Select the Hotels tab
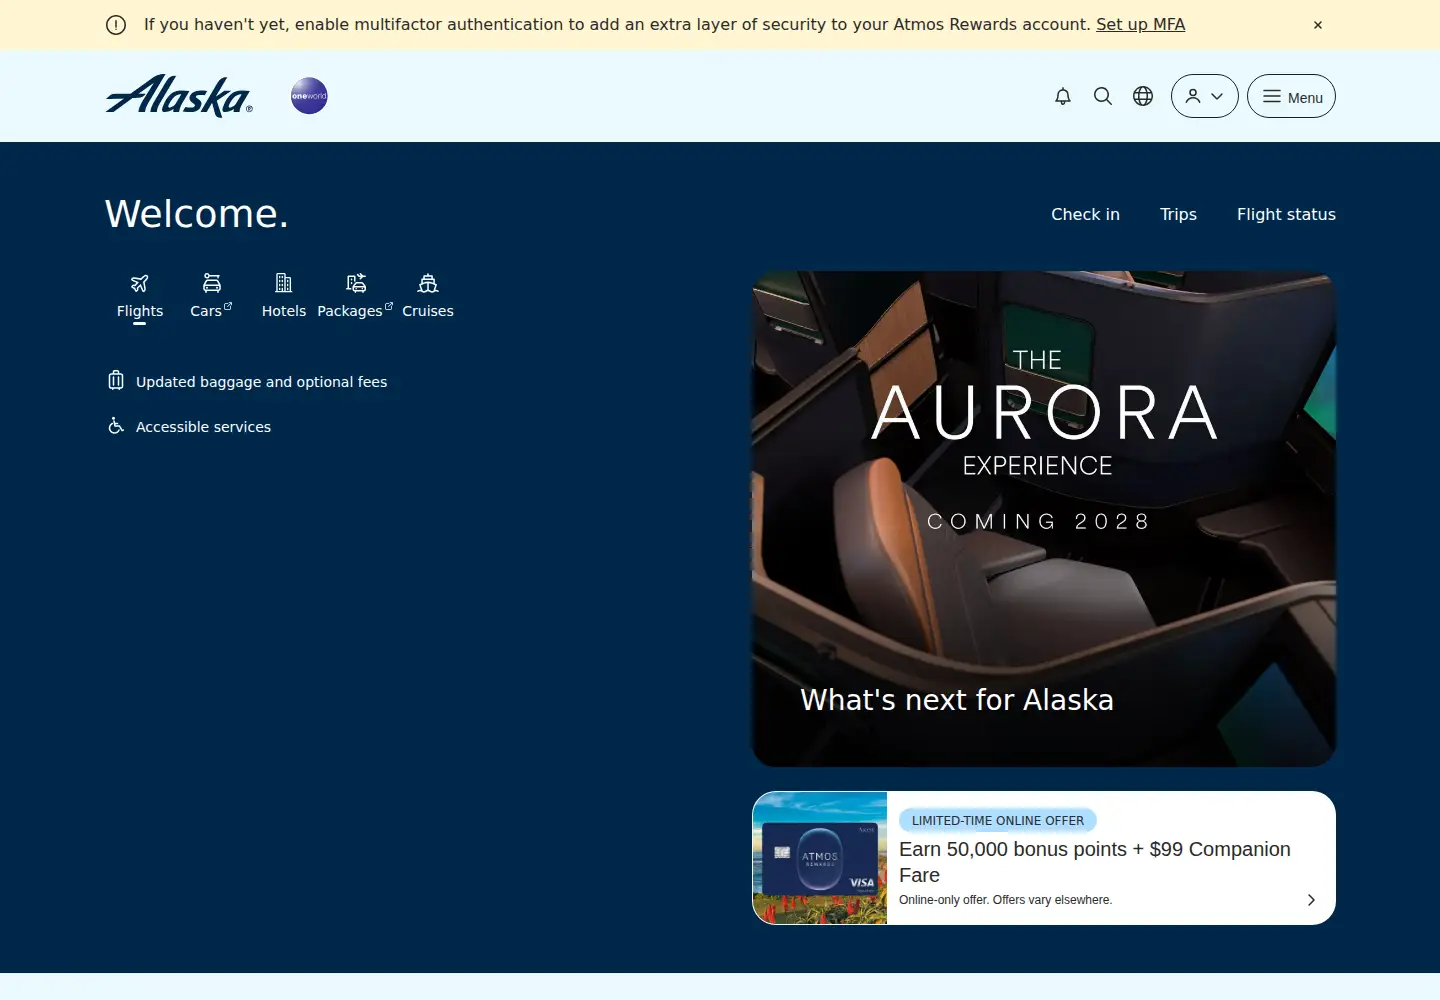The width and height of the screenshot is (1440, 1000). pyautogui.click(x=284, y=297)
